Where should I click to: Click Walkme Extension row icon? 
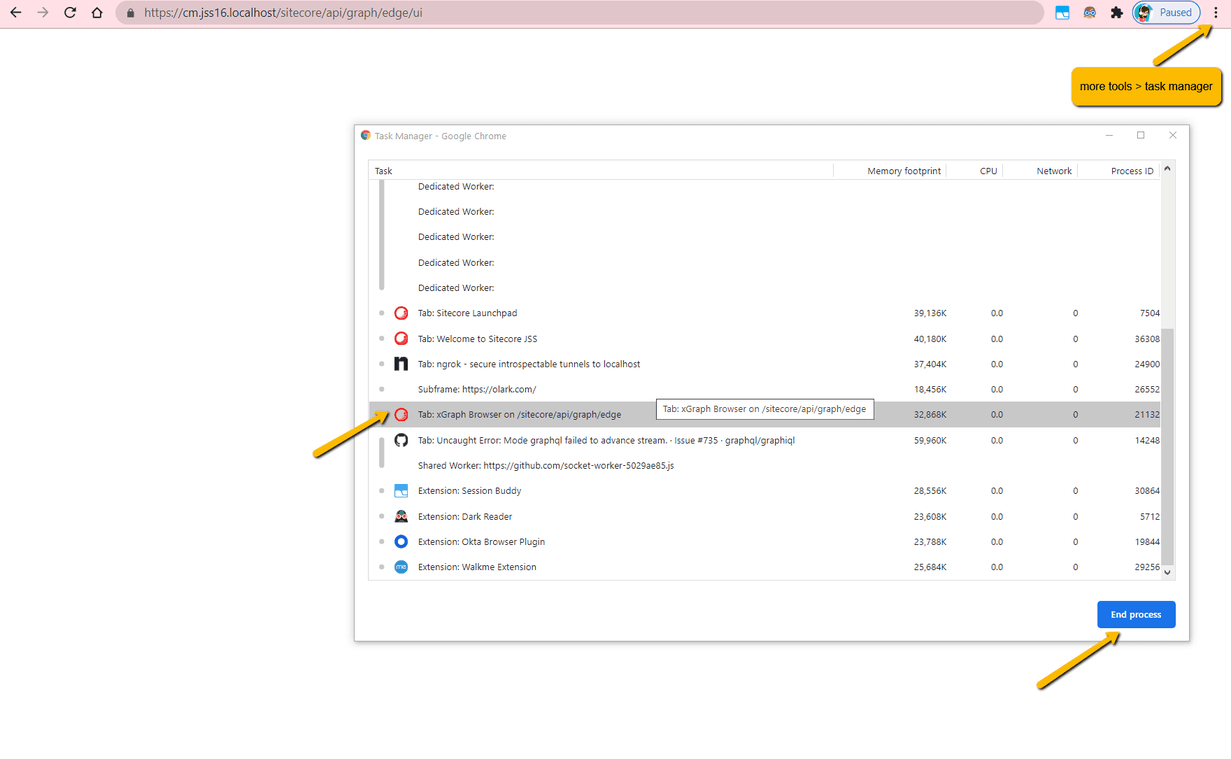click(401, 567)
